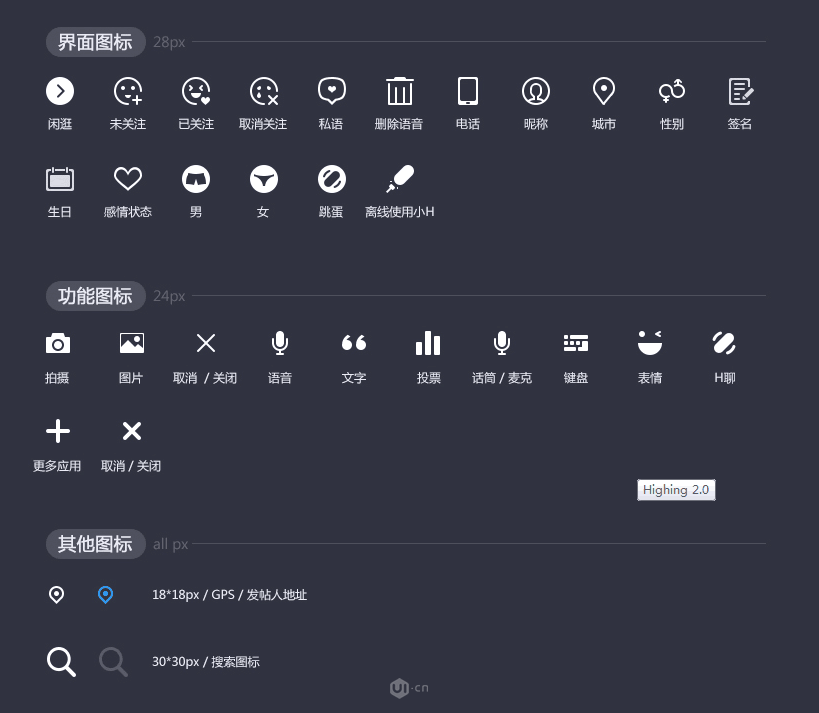Click the 更多应用 plus icon
Viewport: 819px width, 713px height.
58,431
